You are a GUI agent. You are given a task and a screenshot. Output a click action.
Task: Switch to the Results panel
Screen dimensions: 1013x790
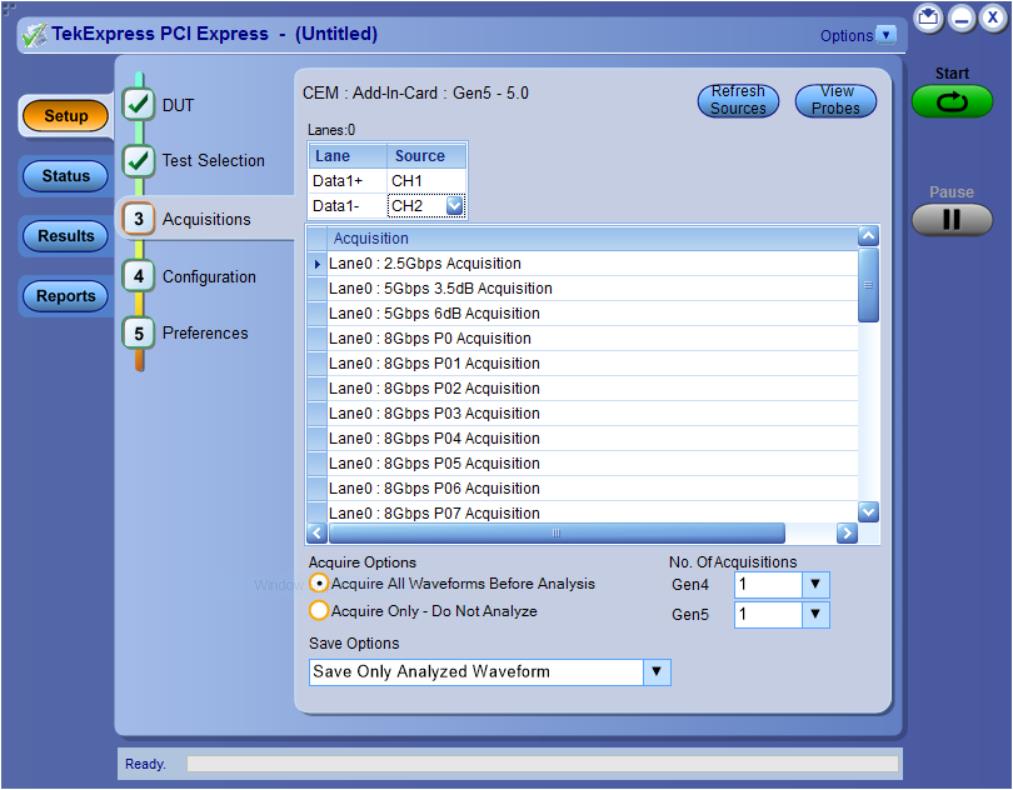coord(65,236)
